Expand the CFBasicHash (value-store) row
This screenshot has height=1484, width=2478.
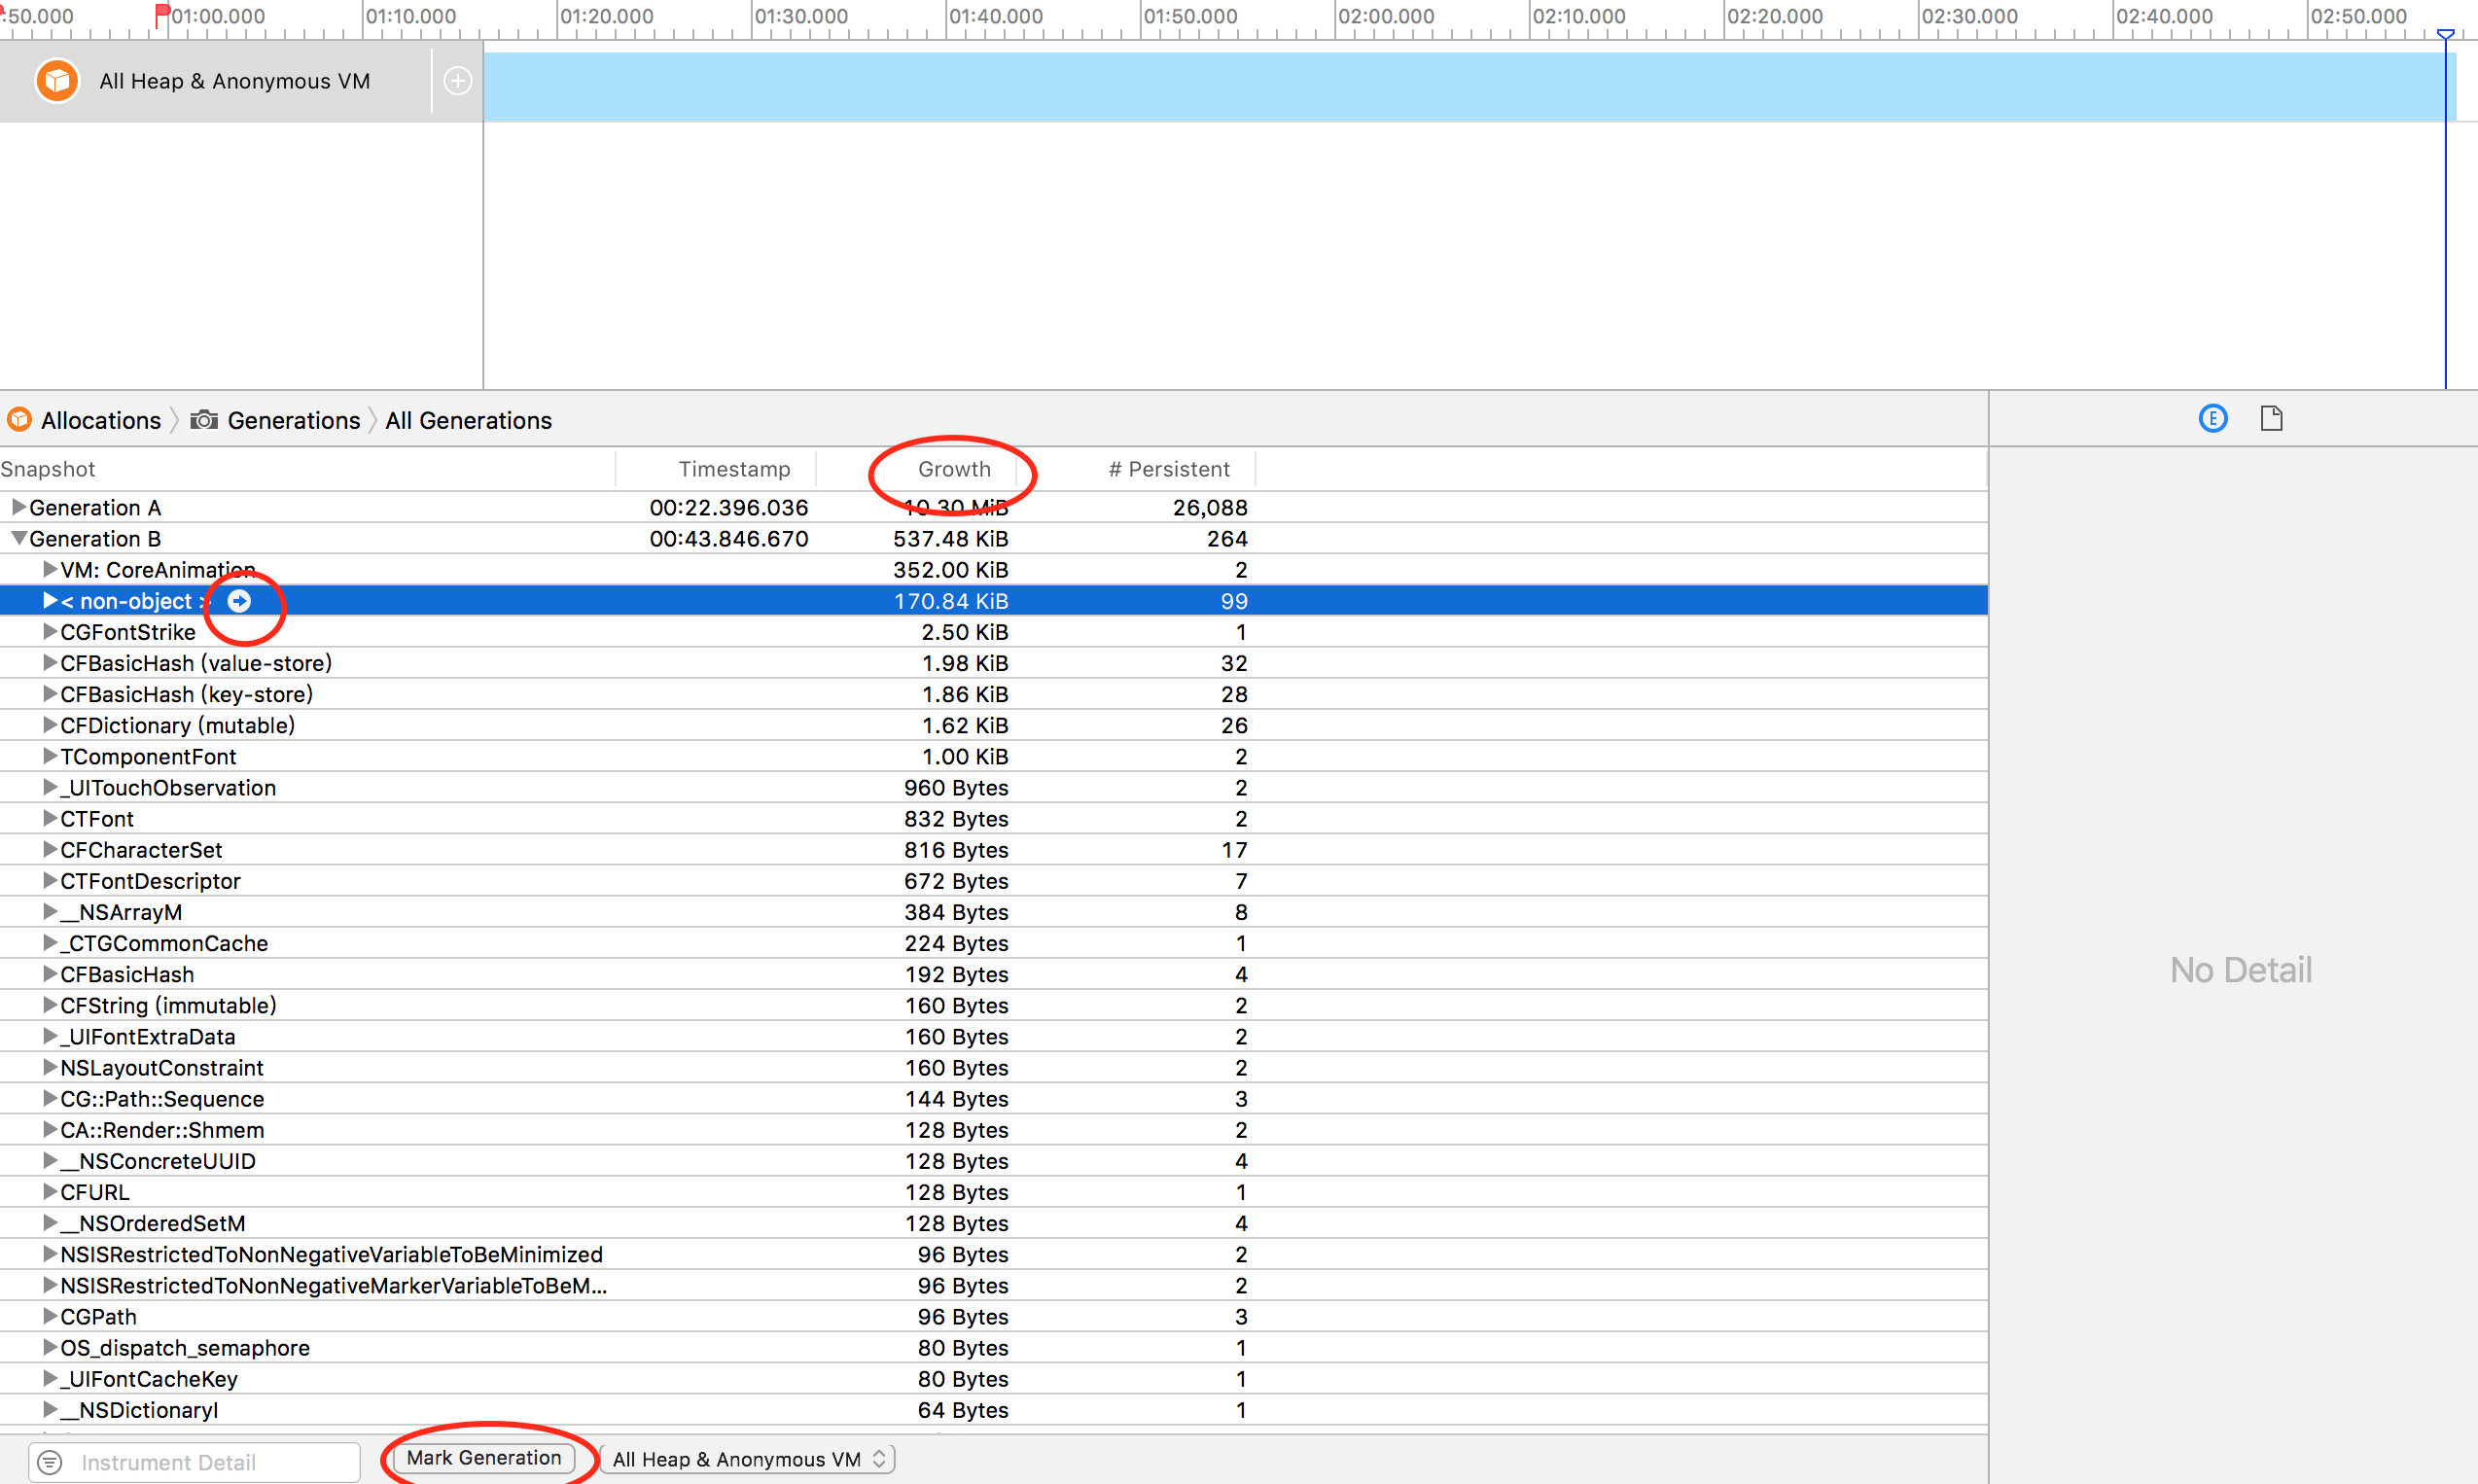(49, 662)
